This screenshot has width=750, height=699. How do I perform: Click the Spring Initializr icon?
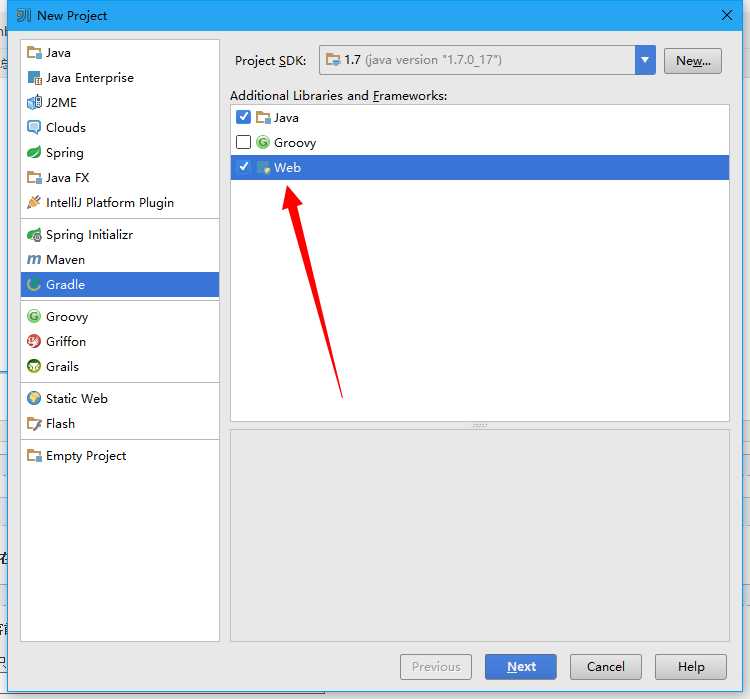click(x=34, y=235)
